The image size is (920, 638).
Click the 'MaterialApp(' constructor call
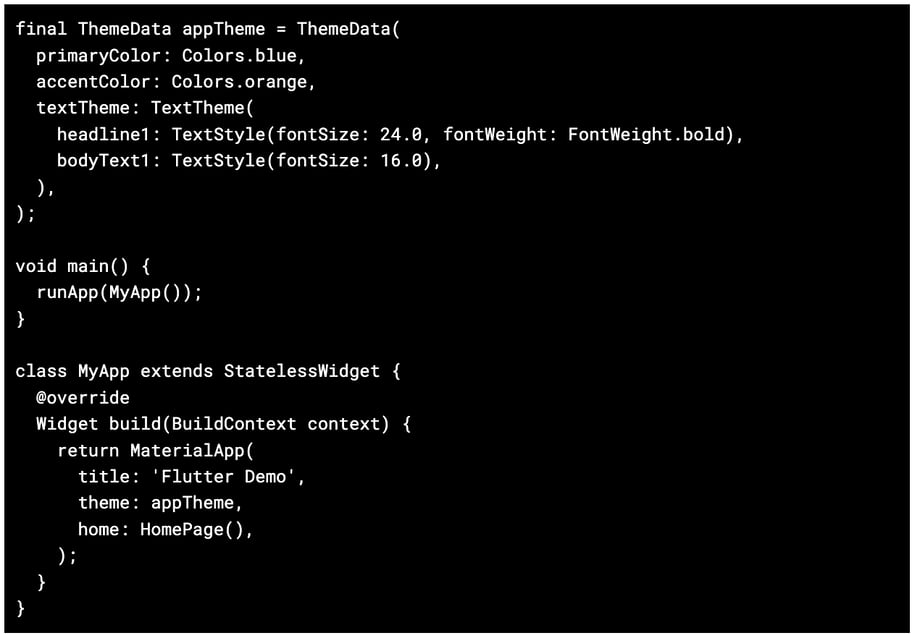192,450
